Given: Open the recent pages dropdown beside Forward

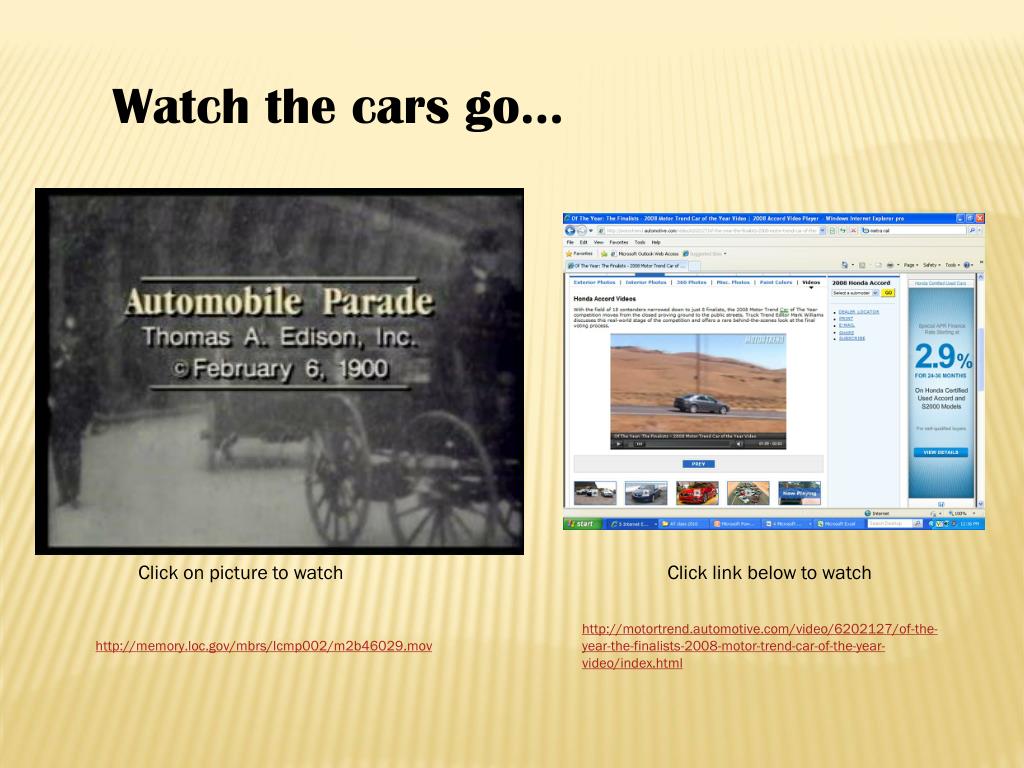Looking at the screenshot, I should tap(590, 231).
